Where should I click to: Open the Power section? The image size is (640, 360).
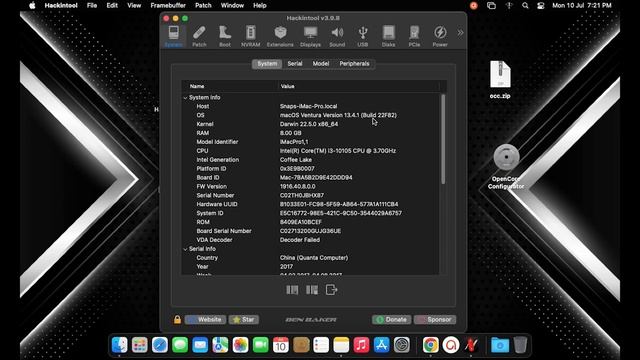coord(440,36)
